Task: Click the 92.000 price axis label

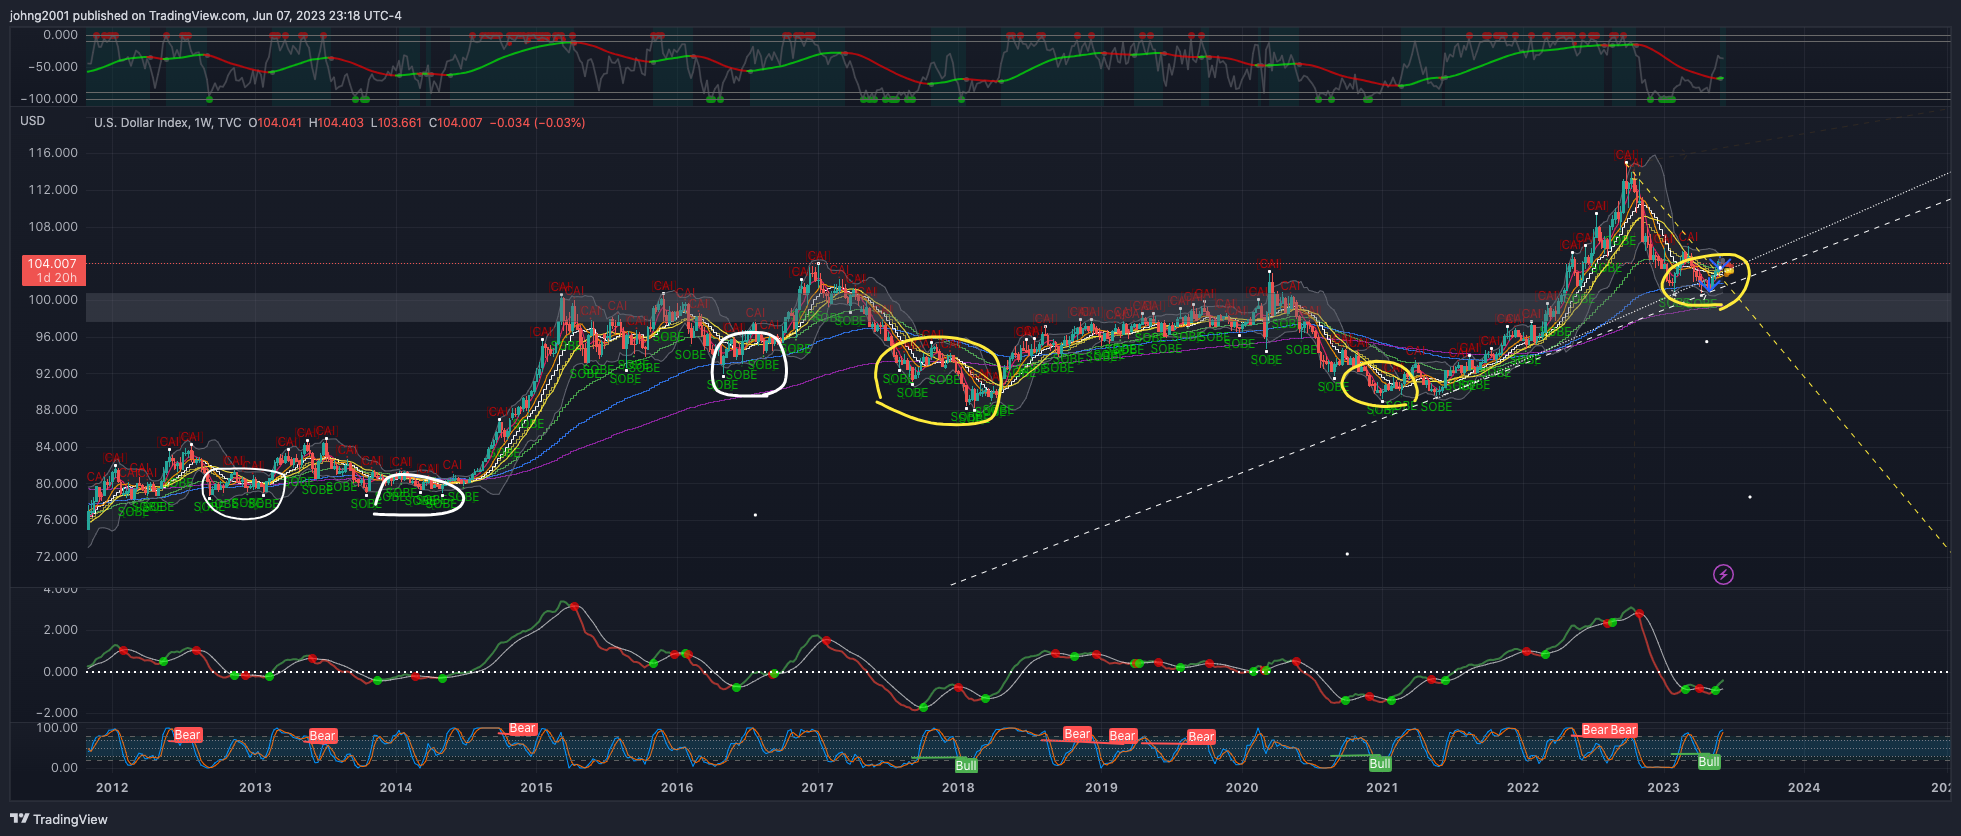Action: coord(56,374)
